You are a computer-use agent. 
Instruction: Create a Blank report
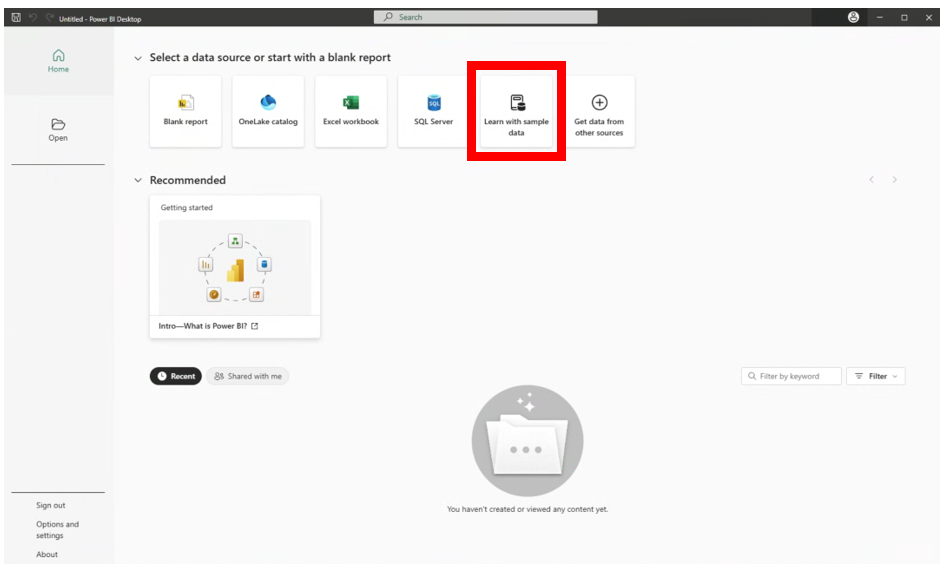186,112
